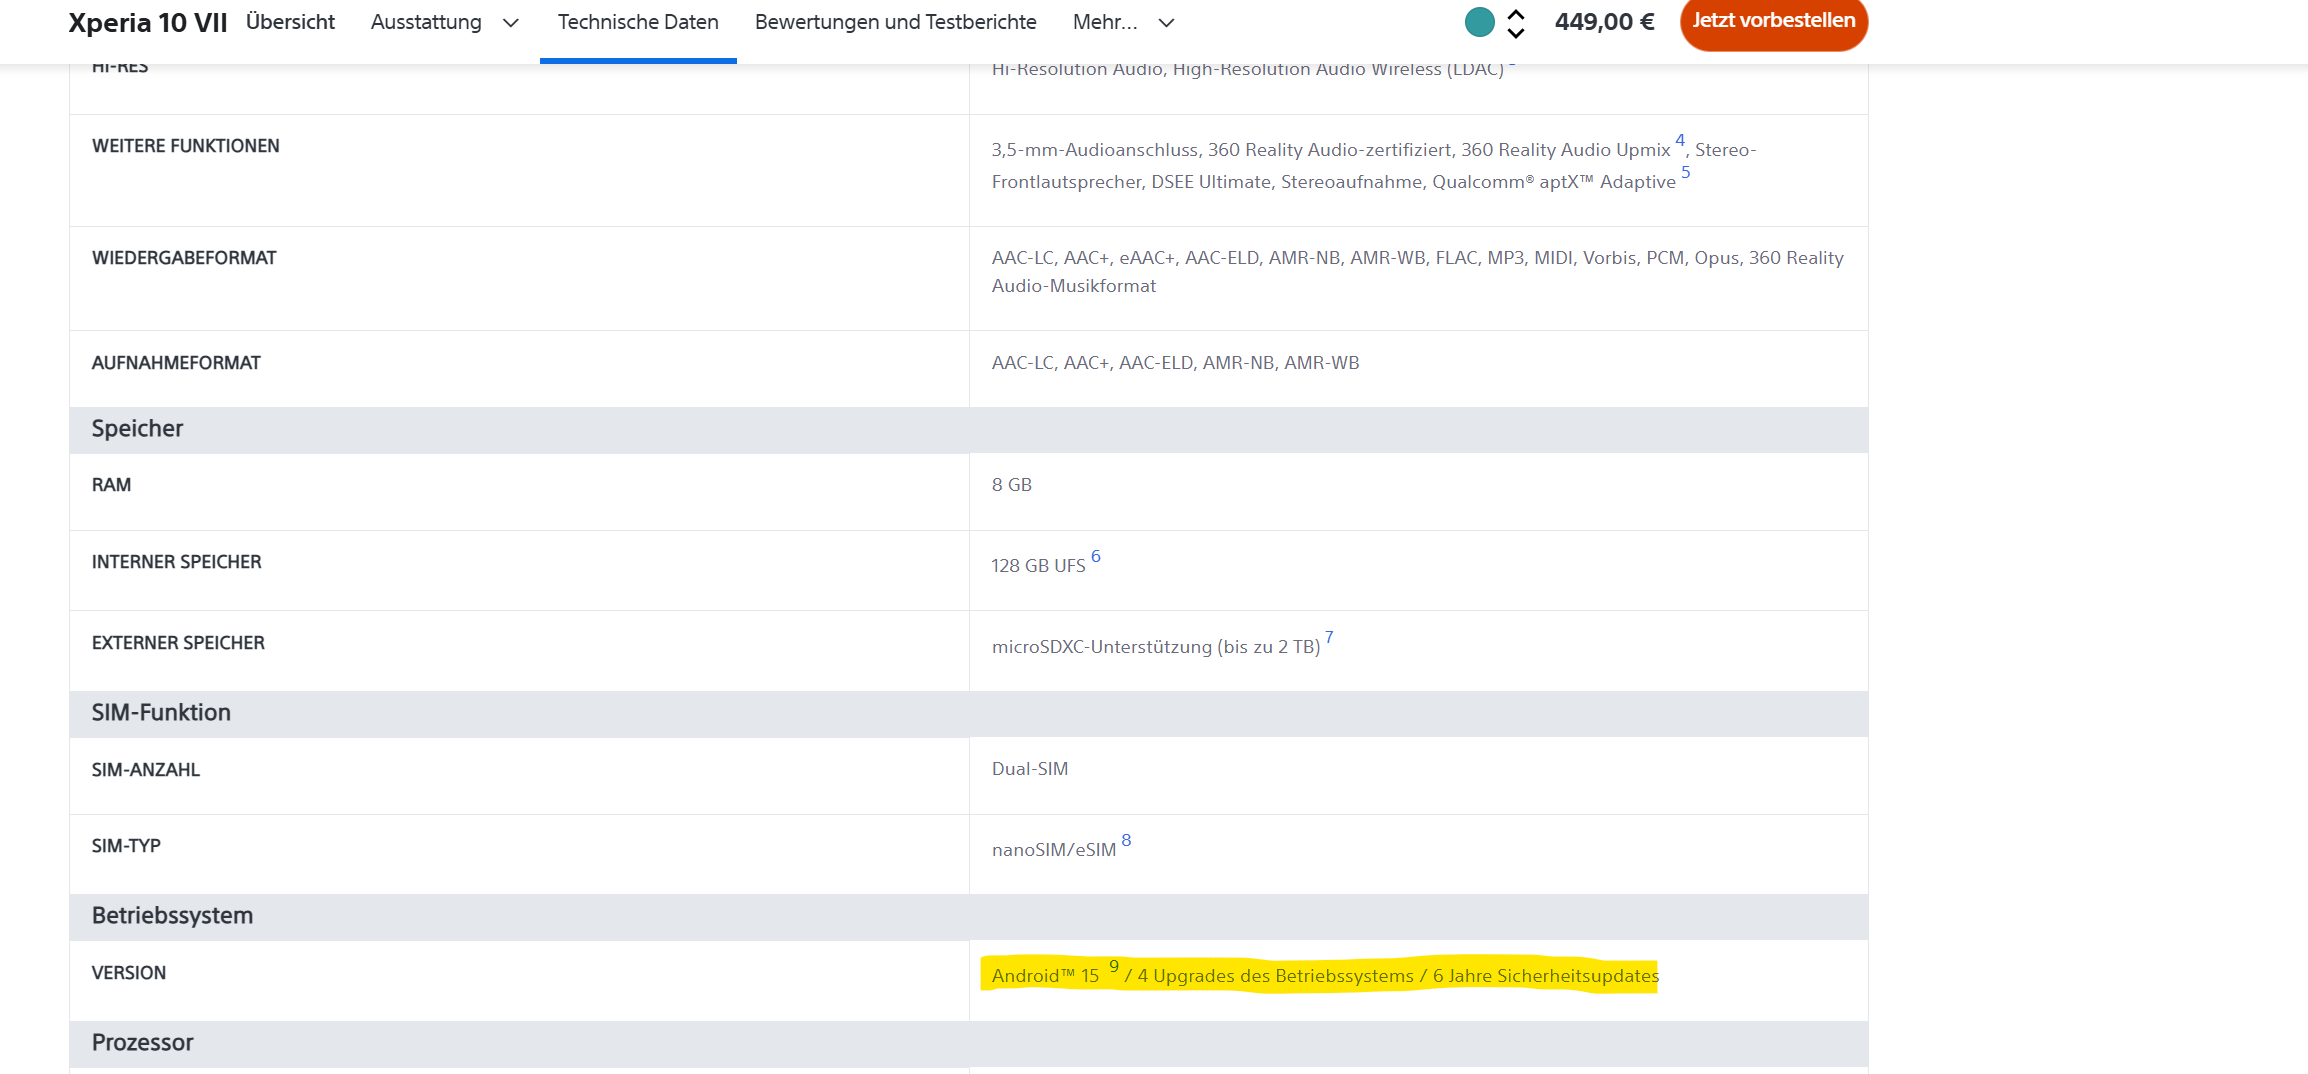Click the EXTERNER SPEICHER label
The width and height of the screenshot is (2308, 1074).
[x=178, y=643]
